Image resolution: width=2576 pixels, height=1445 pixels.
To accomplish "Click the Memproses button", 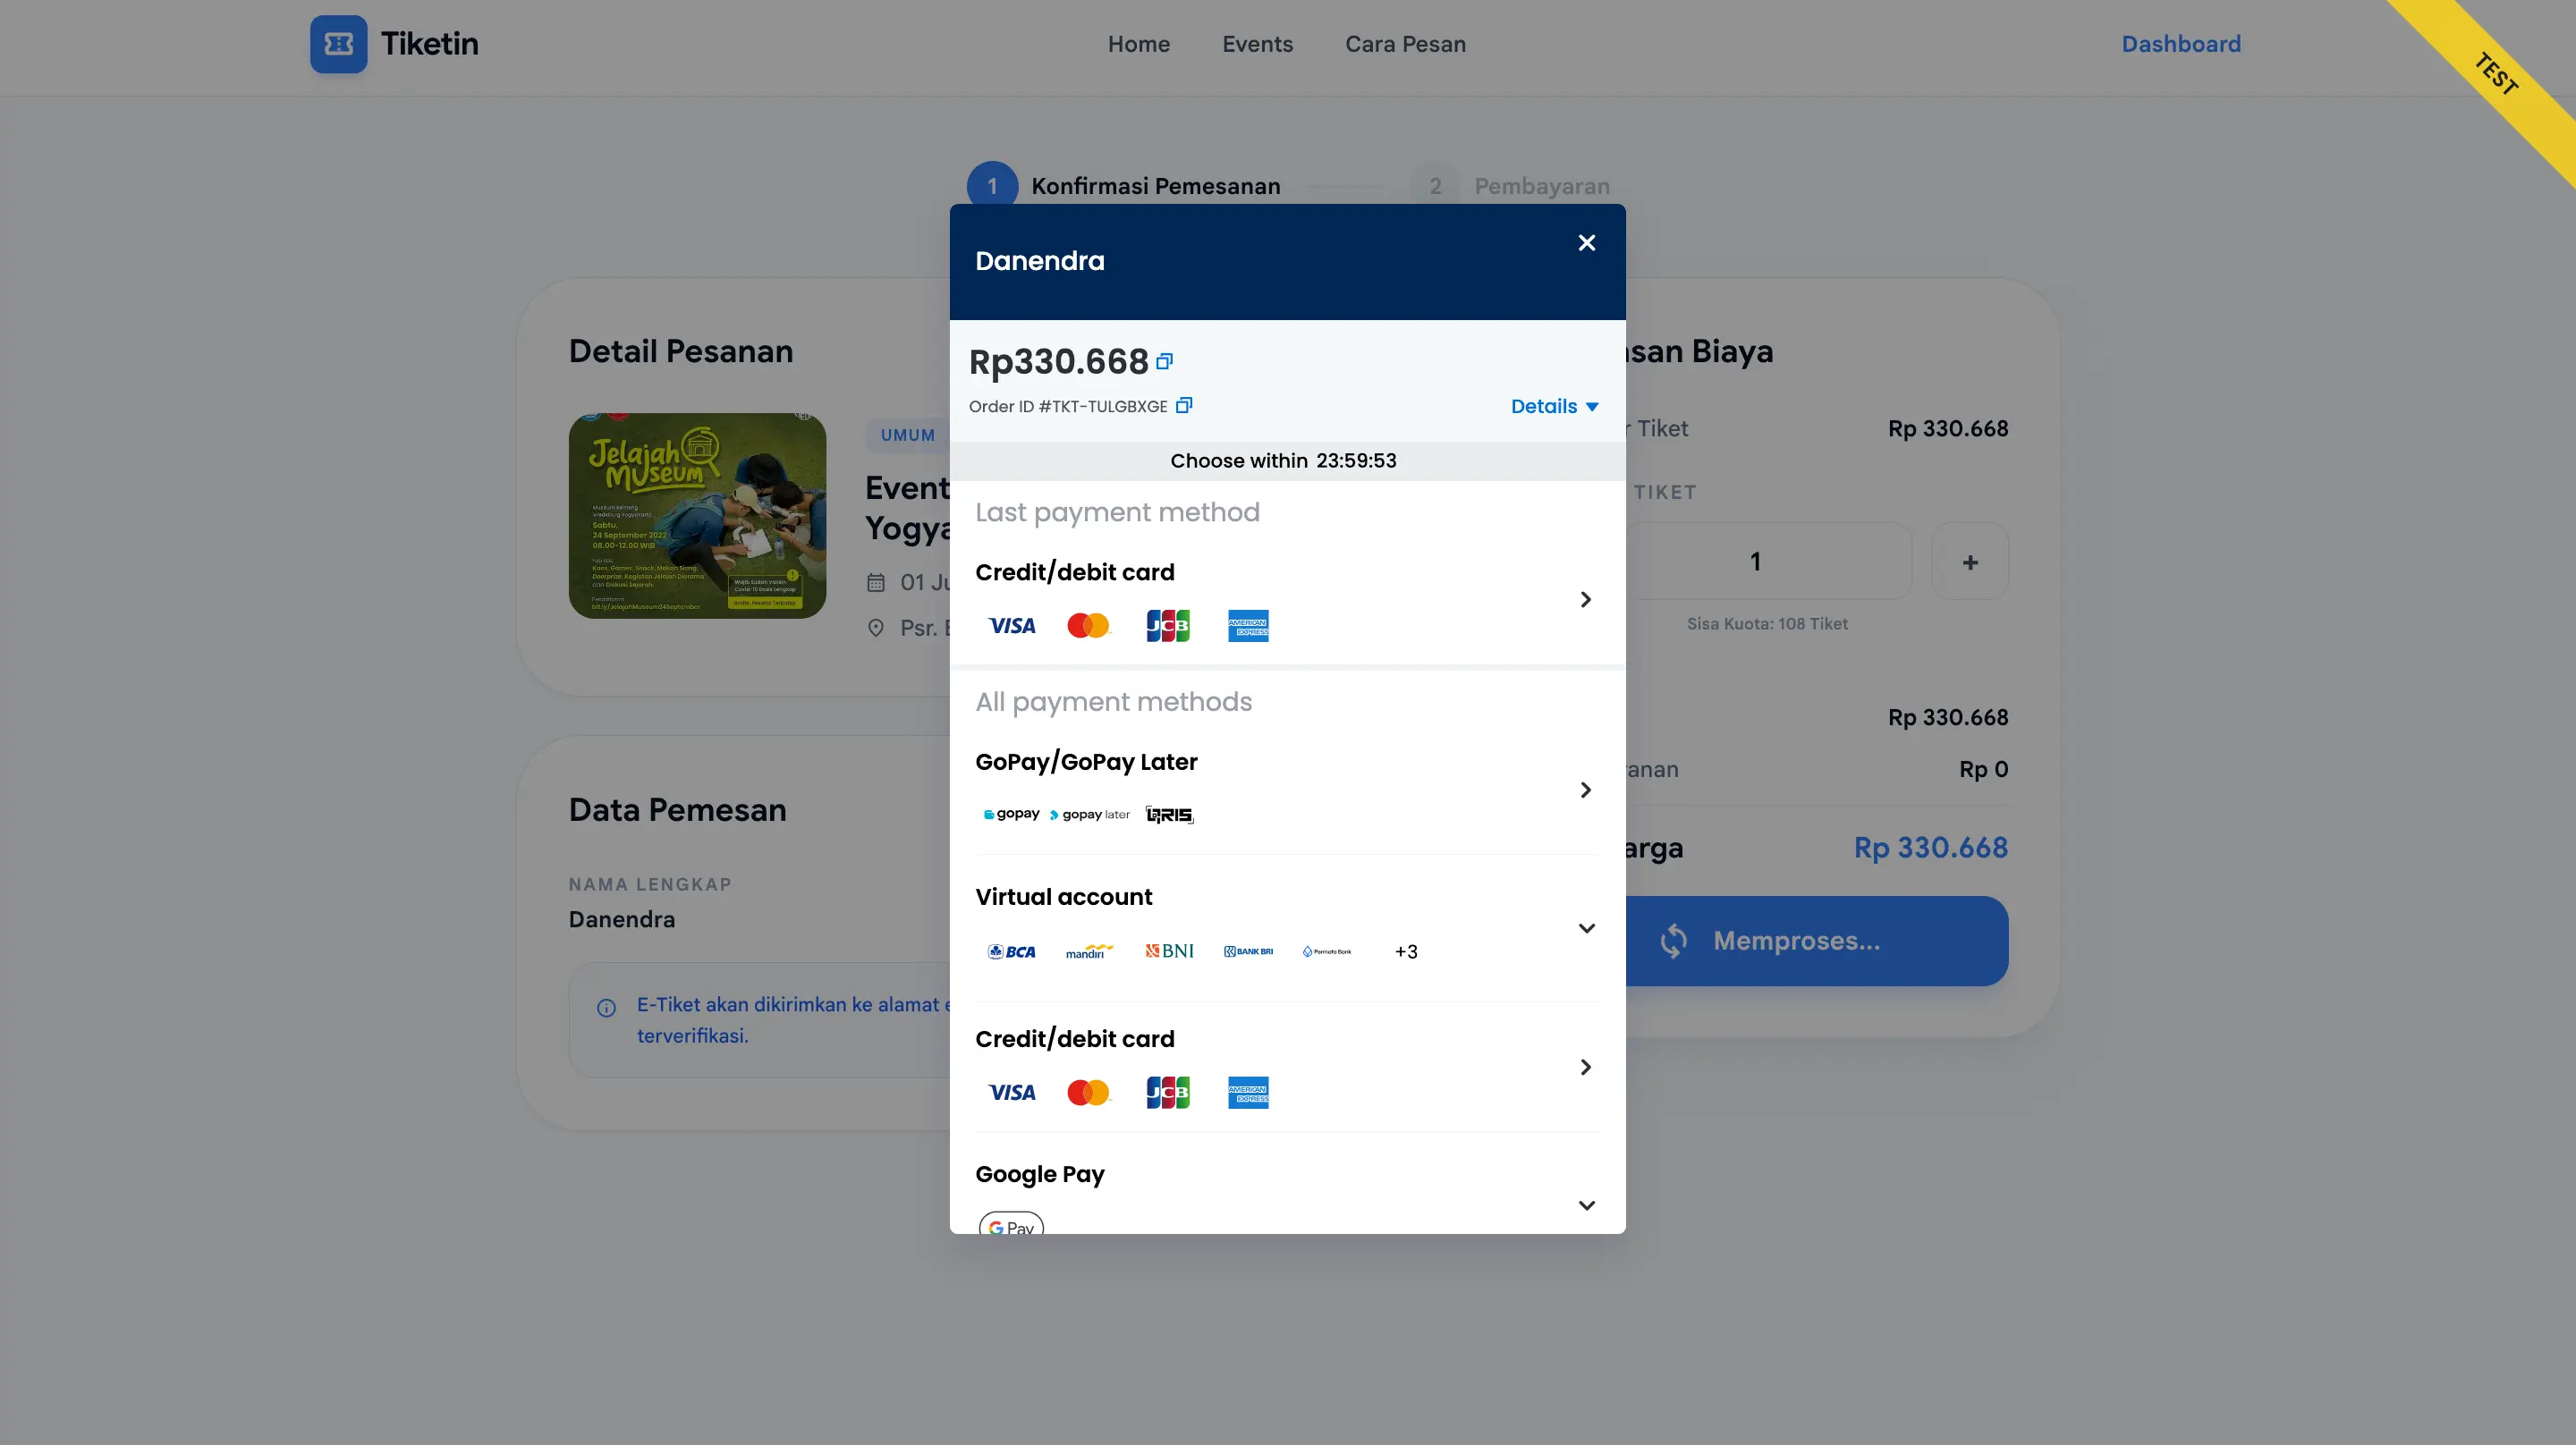I will [x=1815, y=941].
